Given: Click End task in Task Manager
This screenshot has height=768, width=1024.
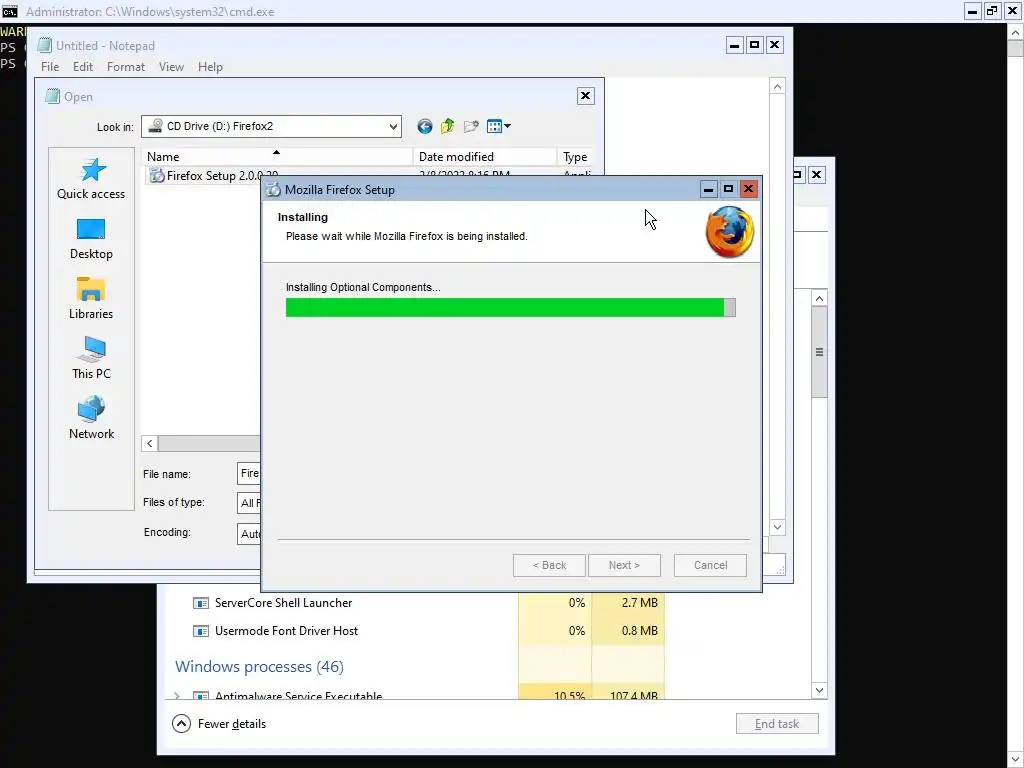Looking at the screenshot, I should [777, 724].
